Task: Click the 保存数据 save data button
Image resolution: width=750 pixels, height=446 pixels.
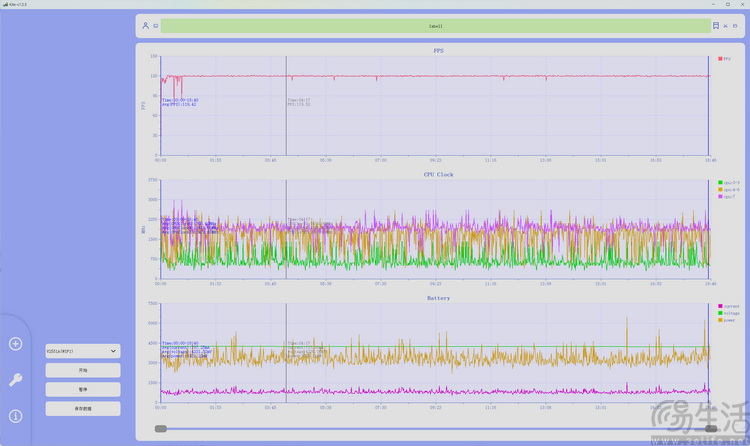Action: click(x=83, y=408)
